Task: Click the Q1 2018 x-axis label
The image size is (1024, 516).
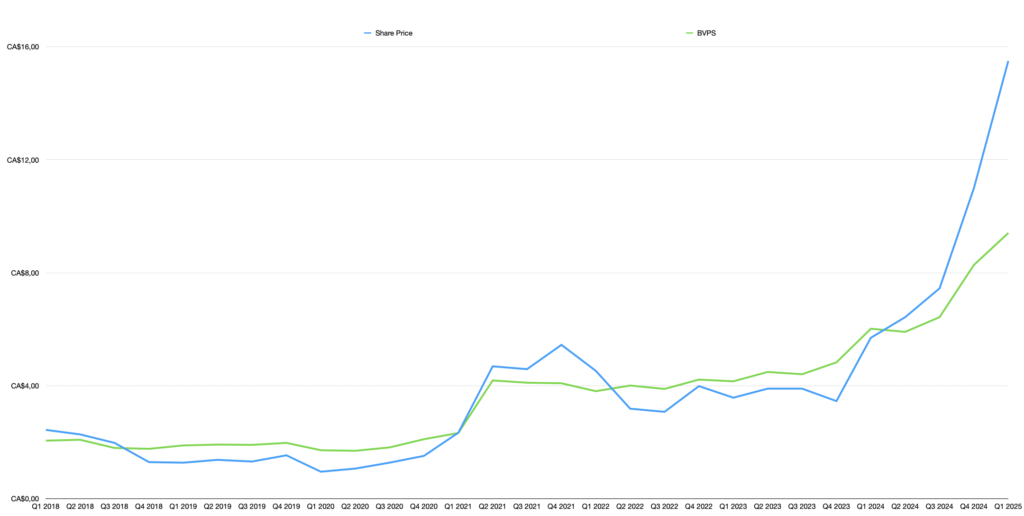Action: pos(46,507)
